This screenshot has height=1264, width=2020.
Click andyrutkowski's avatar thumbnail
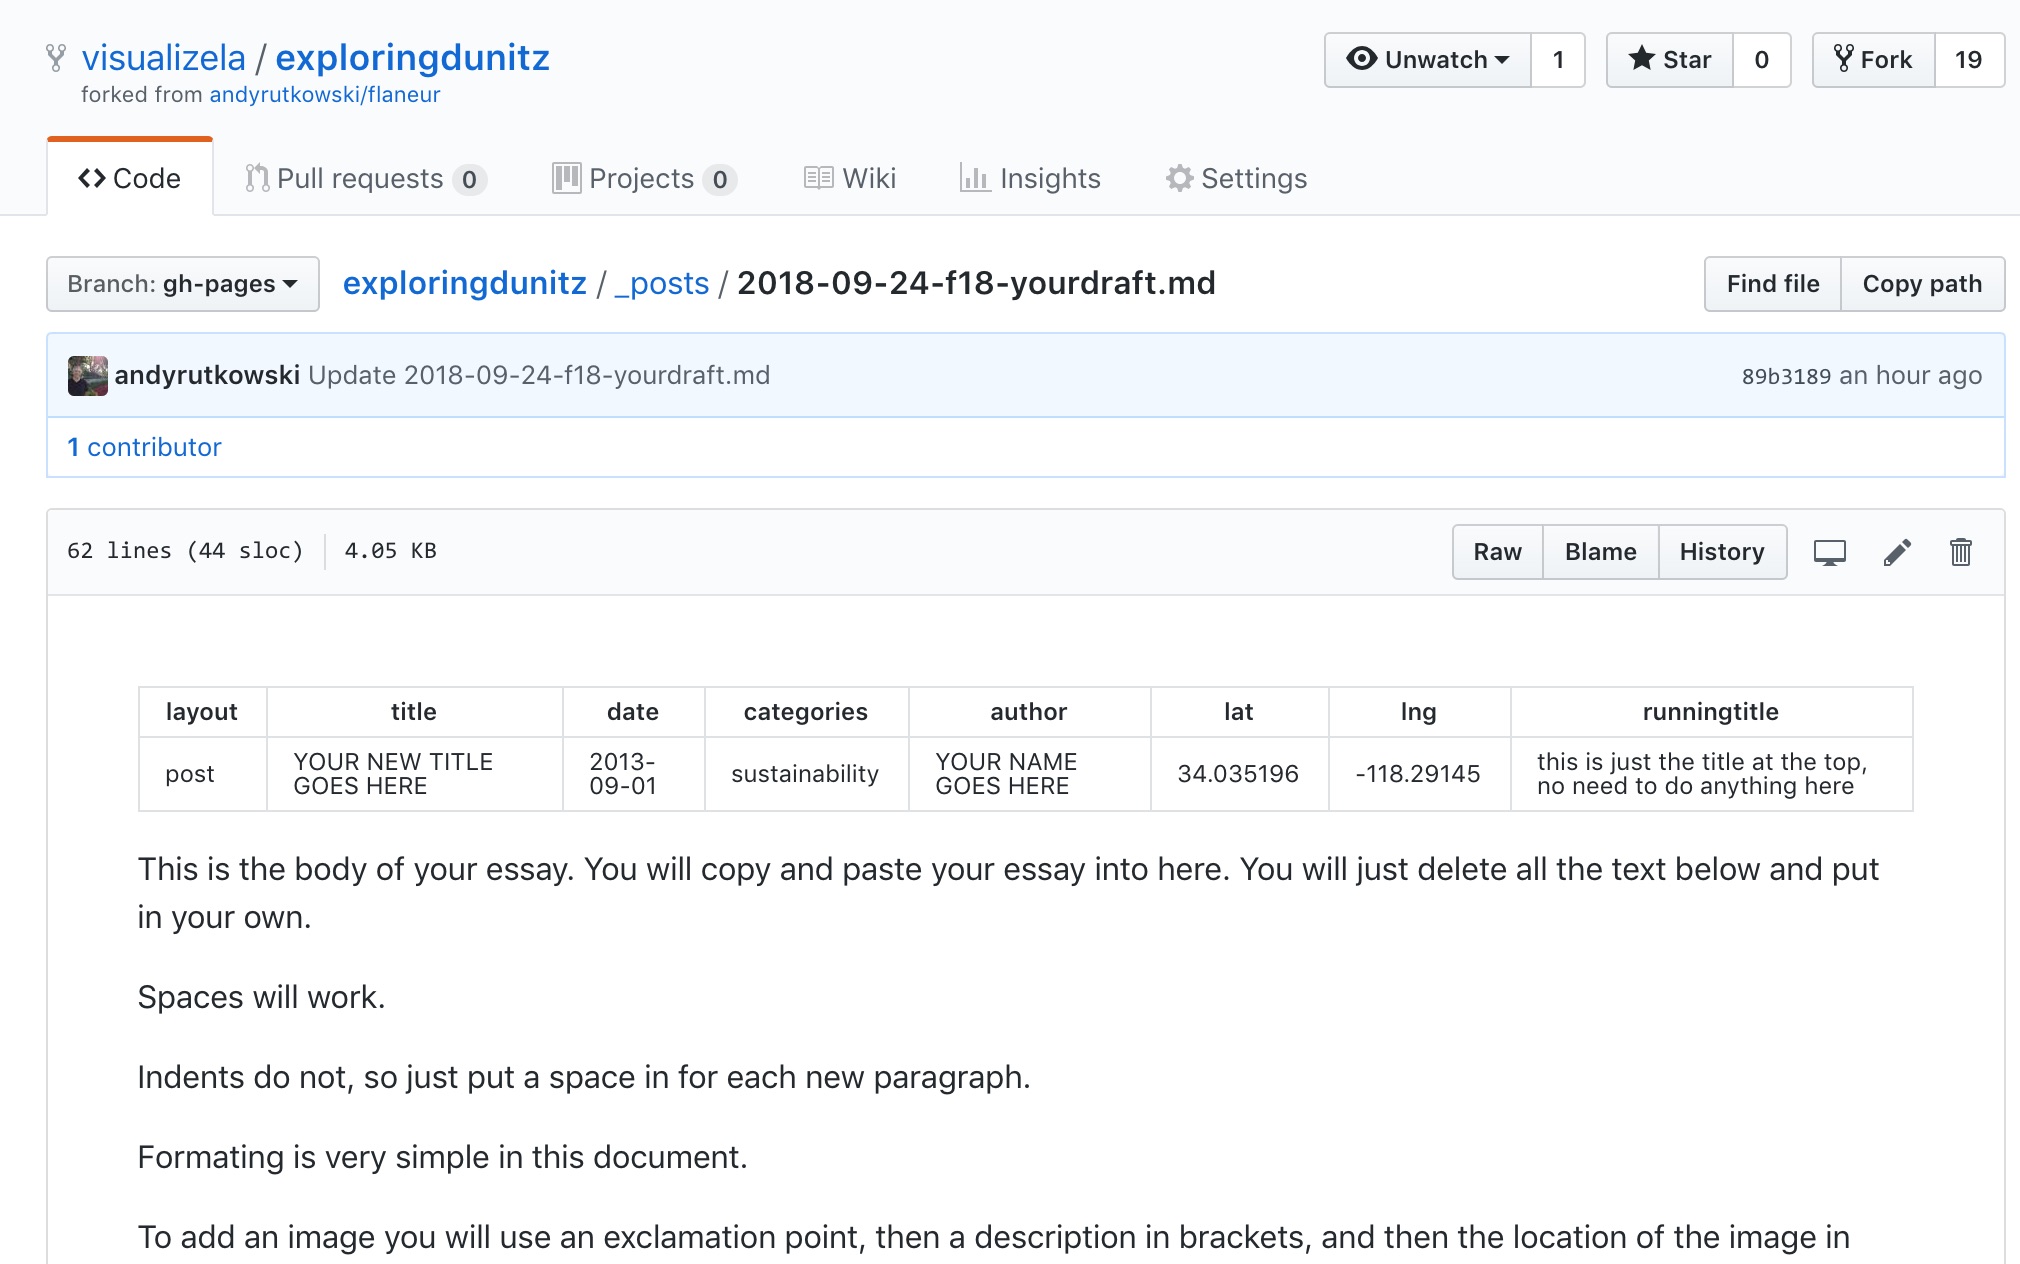coord(88,376)
